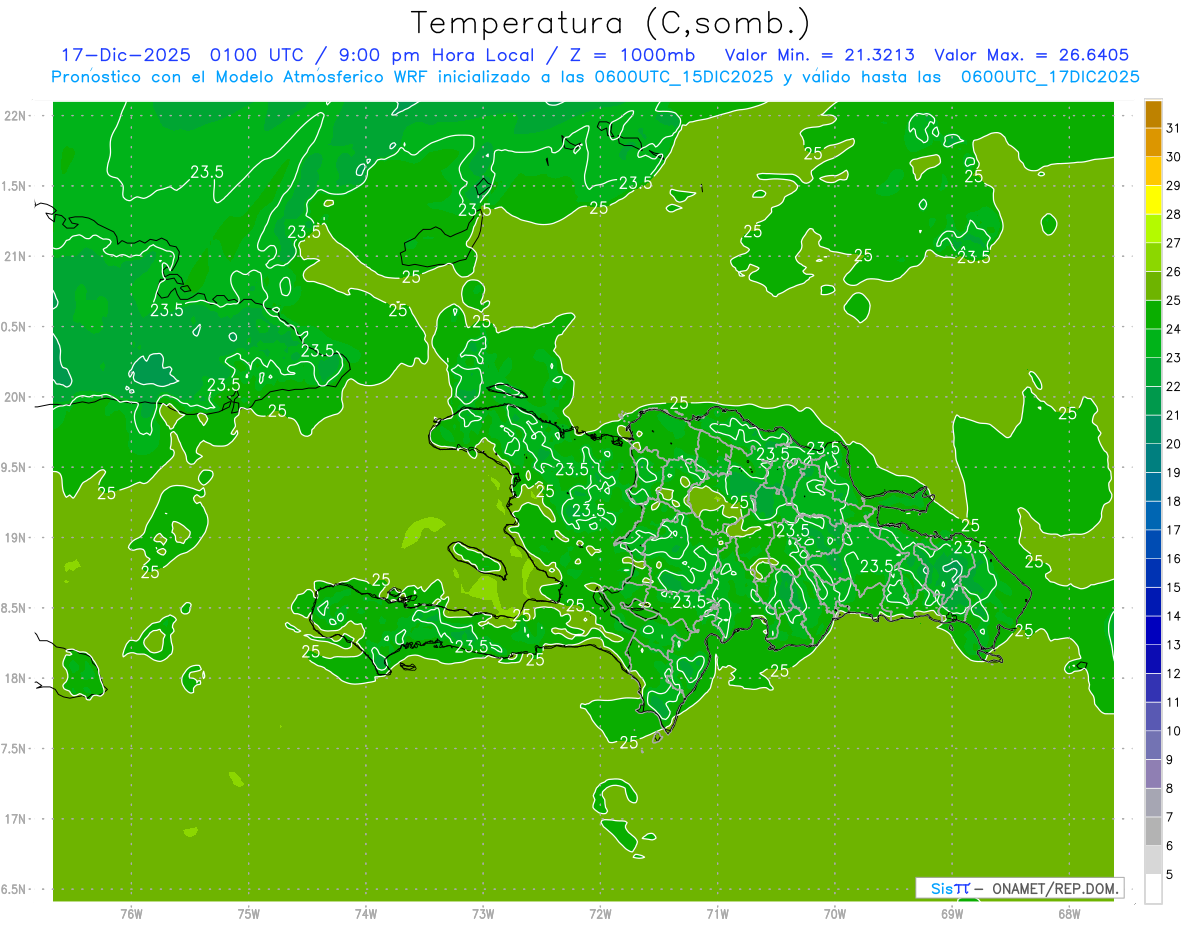Click the colorbar swatch between 16 and 17
Screen dimensions: 1200x927
click(1153, 545)
